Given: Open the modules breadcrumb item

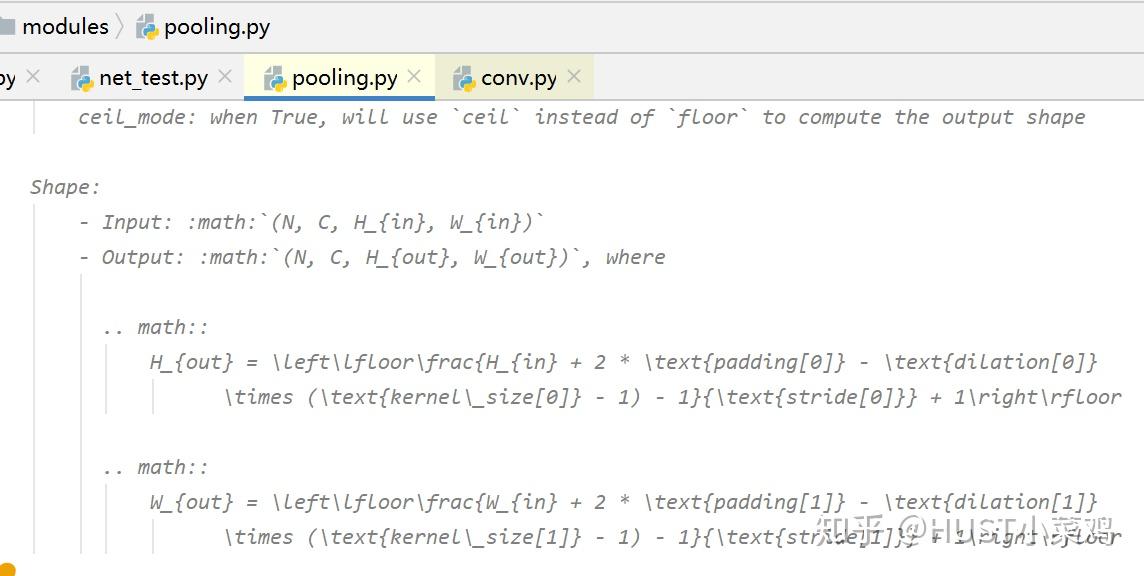Looking at the screenshot, I should coord(65,27).
